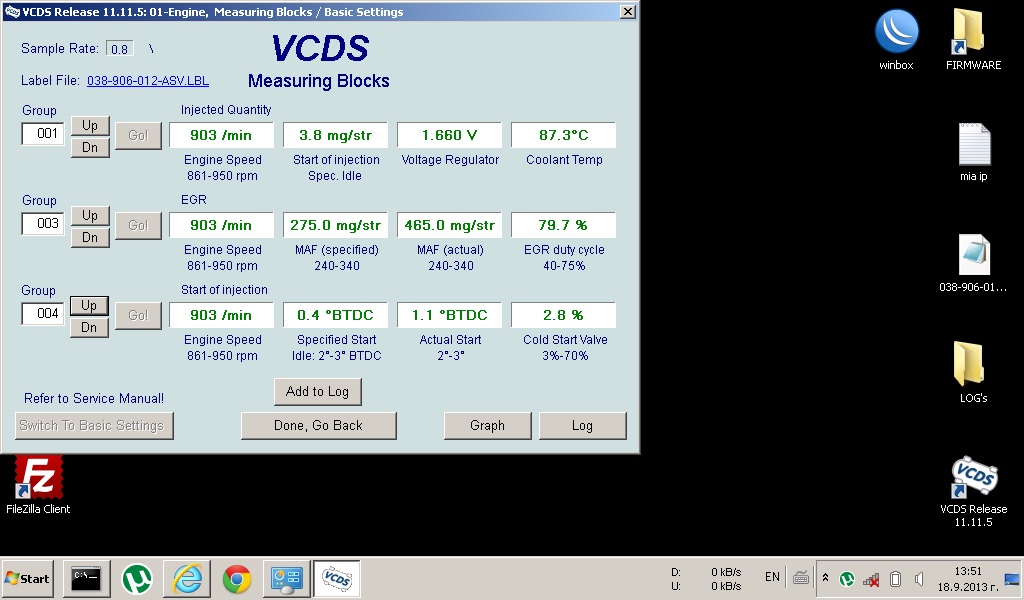This screenshot has height=600, width=1024.
Task: Launch VCDS Release 11.11.5 desktop shortcut
Action: tap(973, 478)
